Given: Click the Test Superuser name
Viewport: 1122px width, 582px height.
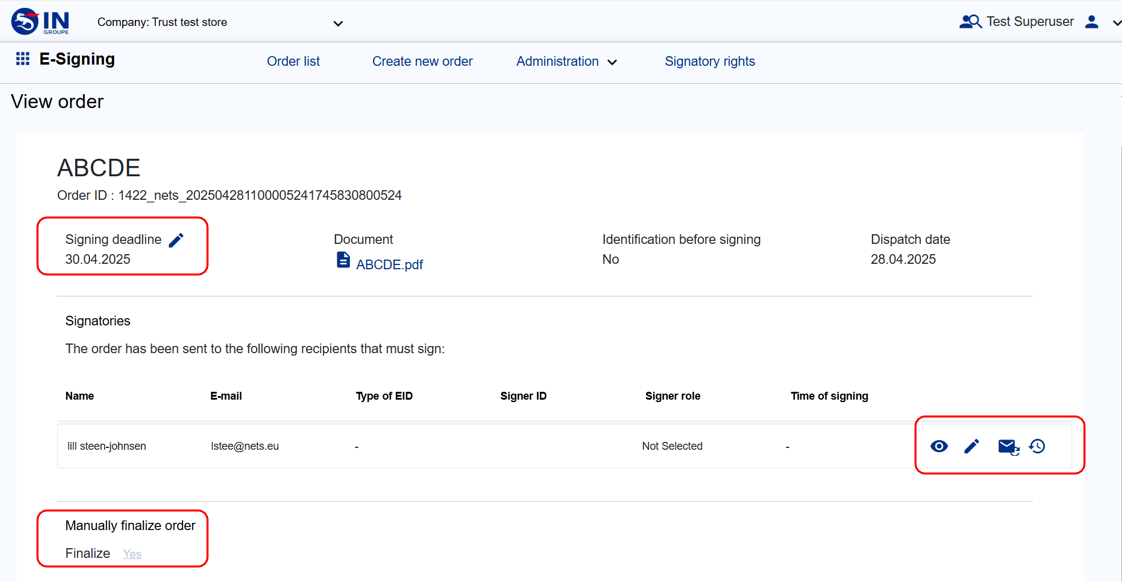Looking at the screenshot, I should 1029,22.
